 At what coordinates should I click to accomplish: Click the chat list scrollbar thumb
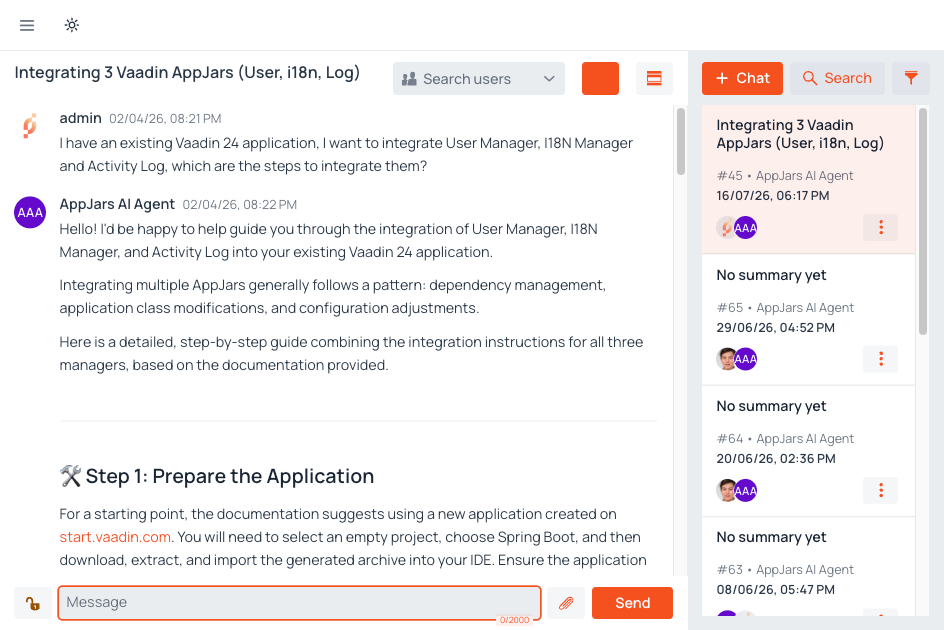[923, 221]
